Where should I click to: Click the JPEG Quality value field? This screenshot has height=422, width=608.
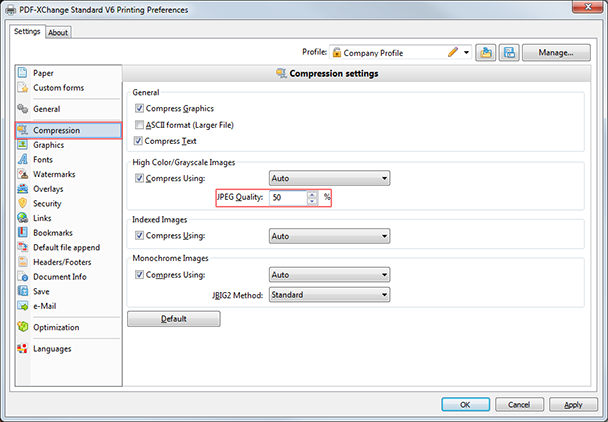point(288,197)
